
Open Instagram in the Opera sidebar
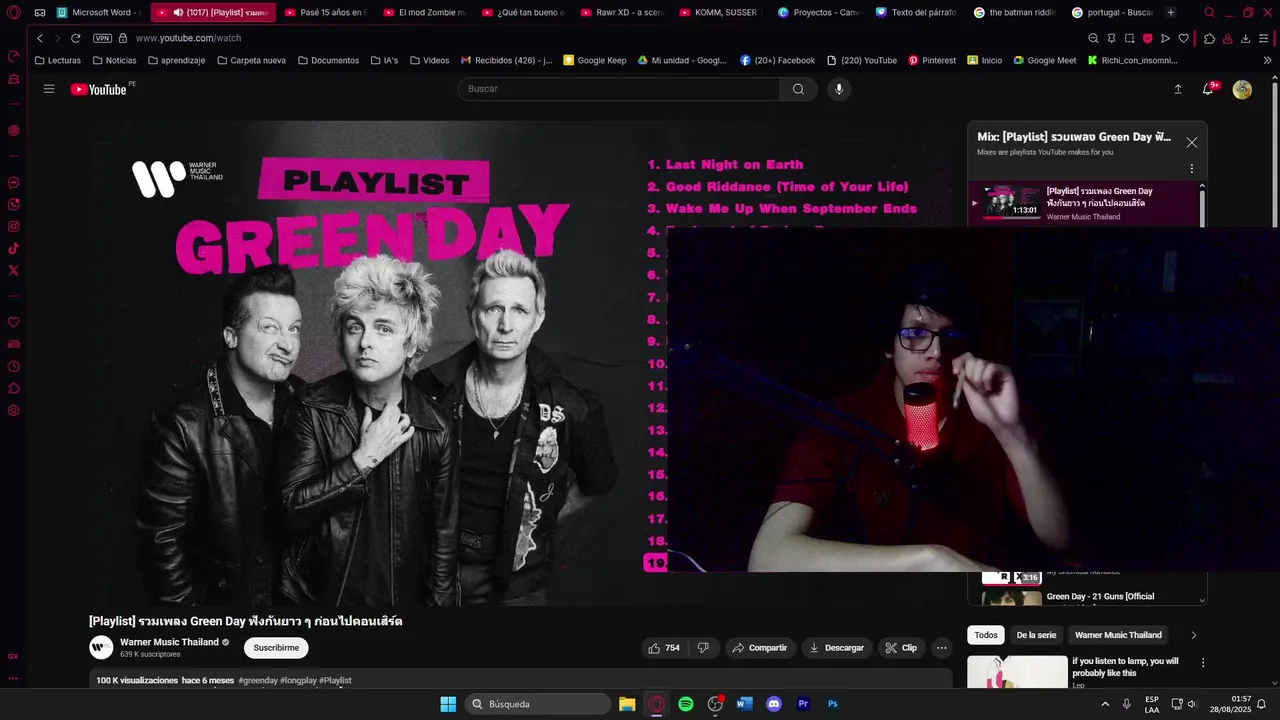(14, 227)
